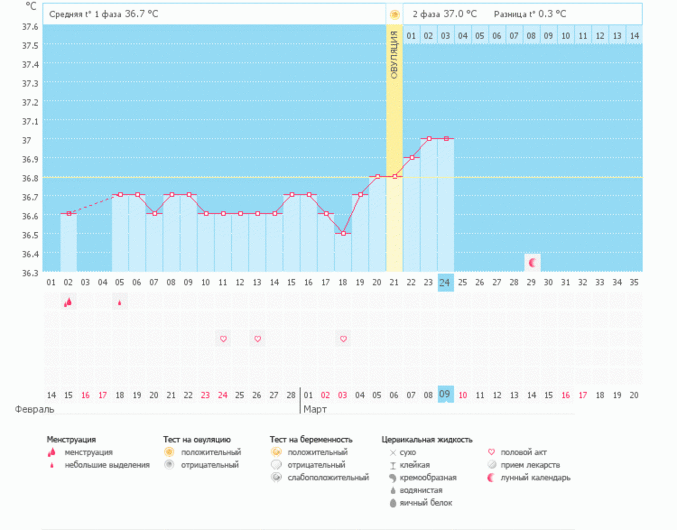Click the прием лекарств legend icon
Screen dimensions: 677x530
[x=491, y=465]
